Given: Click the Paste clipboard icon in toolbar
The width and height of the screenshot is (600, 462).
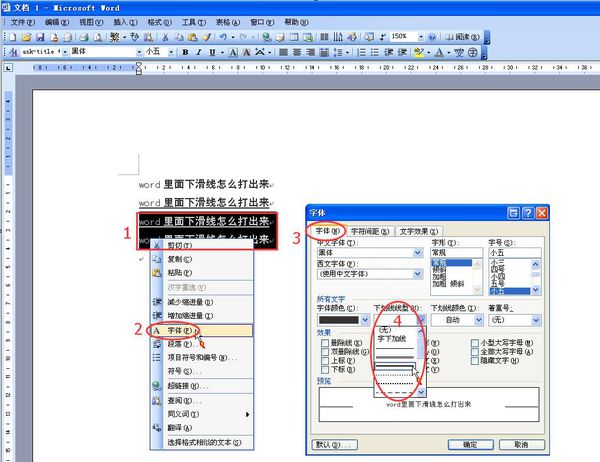Looking at the screenshot, I should [193, 37].
